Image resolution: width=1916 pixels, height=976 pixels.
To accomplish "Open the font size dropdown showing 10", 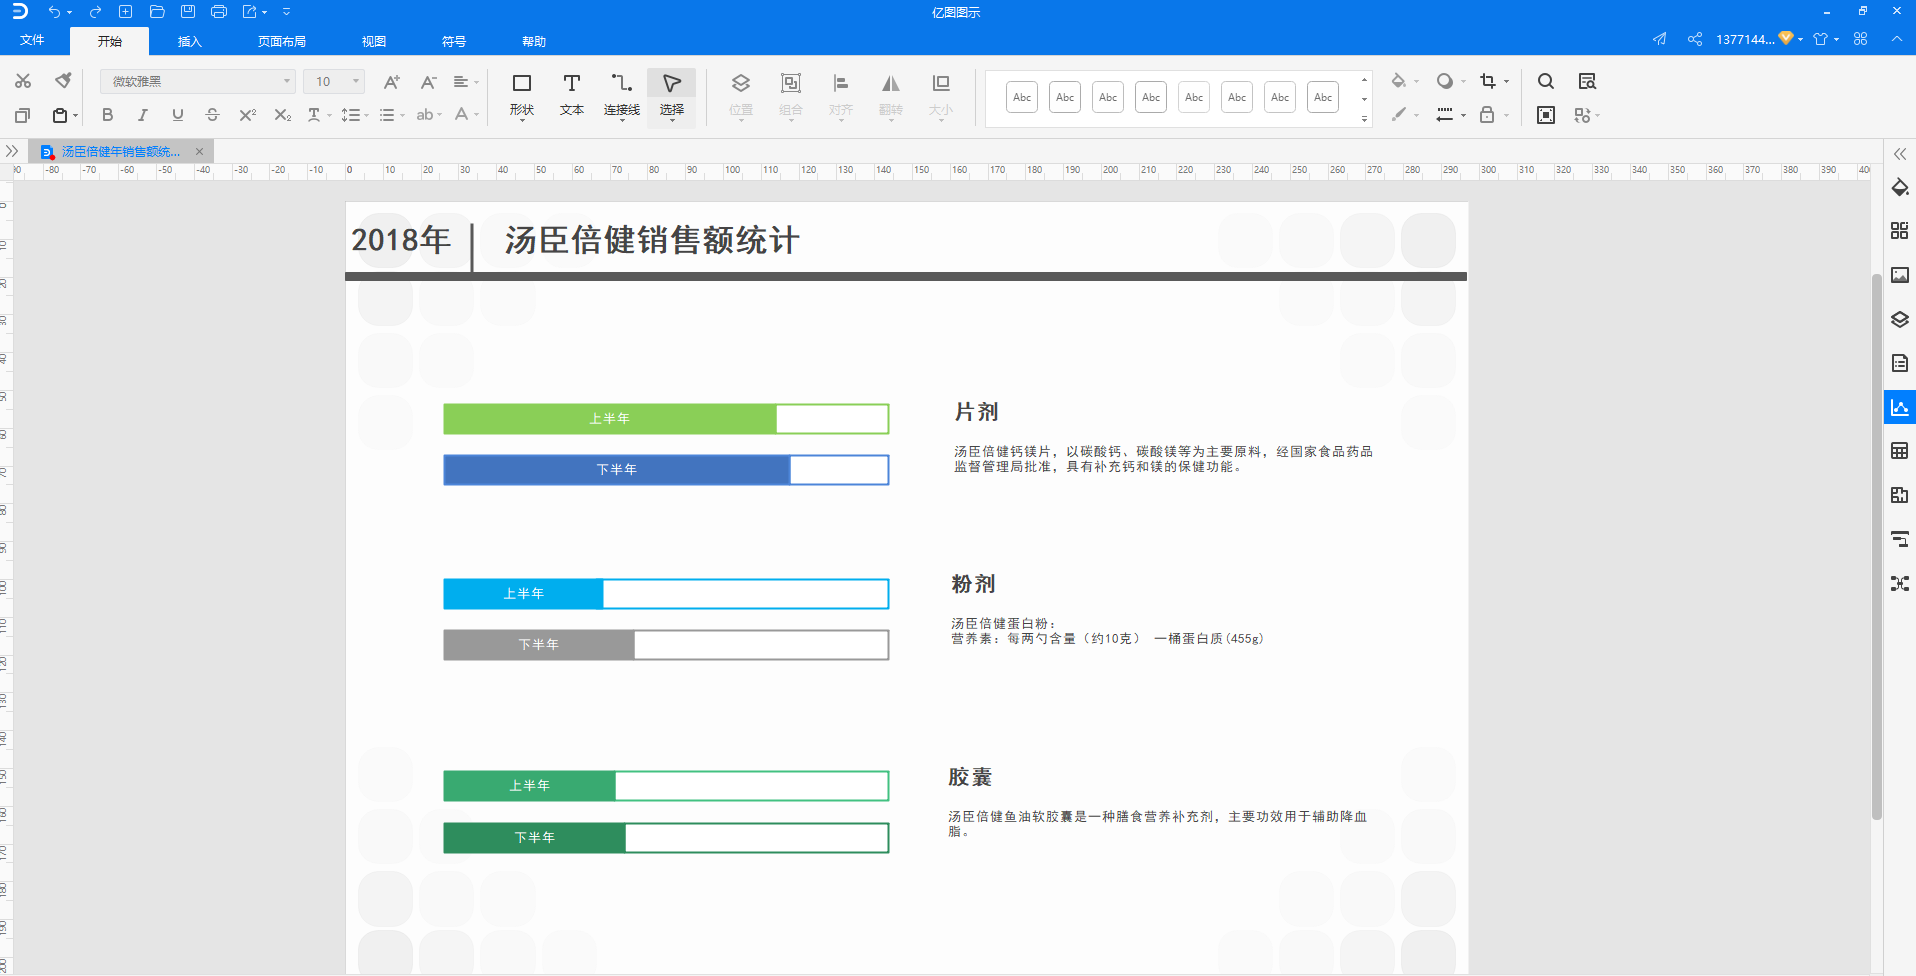I will [334, 81].
